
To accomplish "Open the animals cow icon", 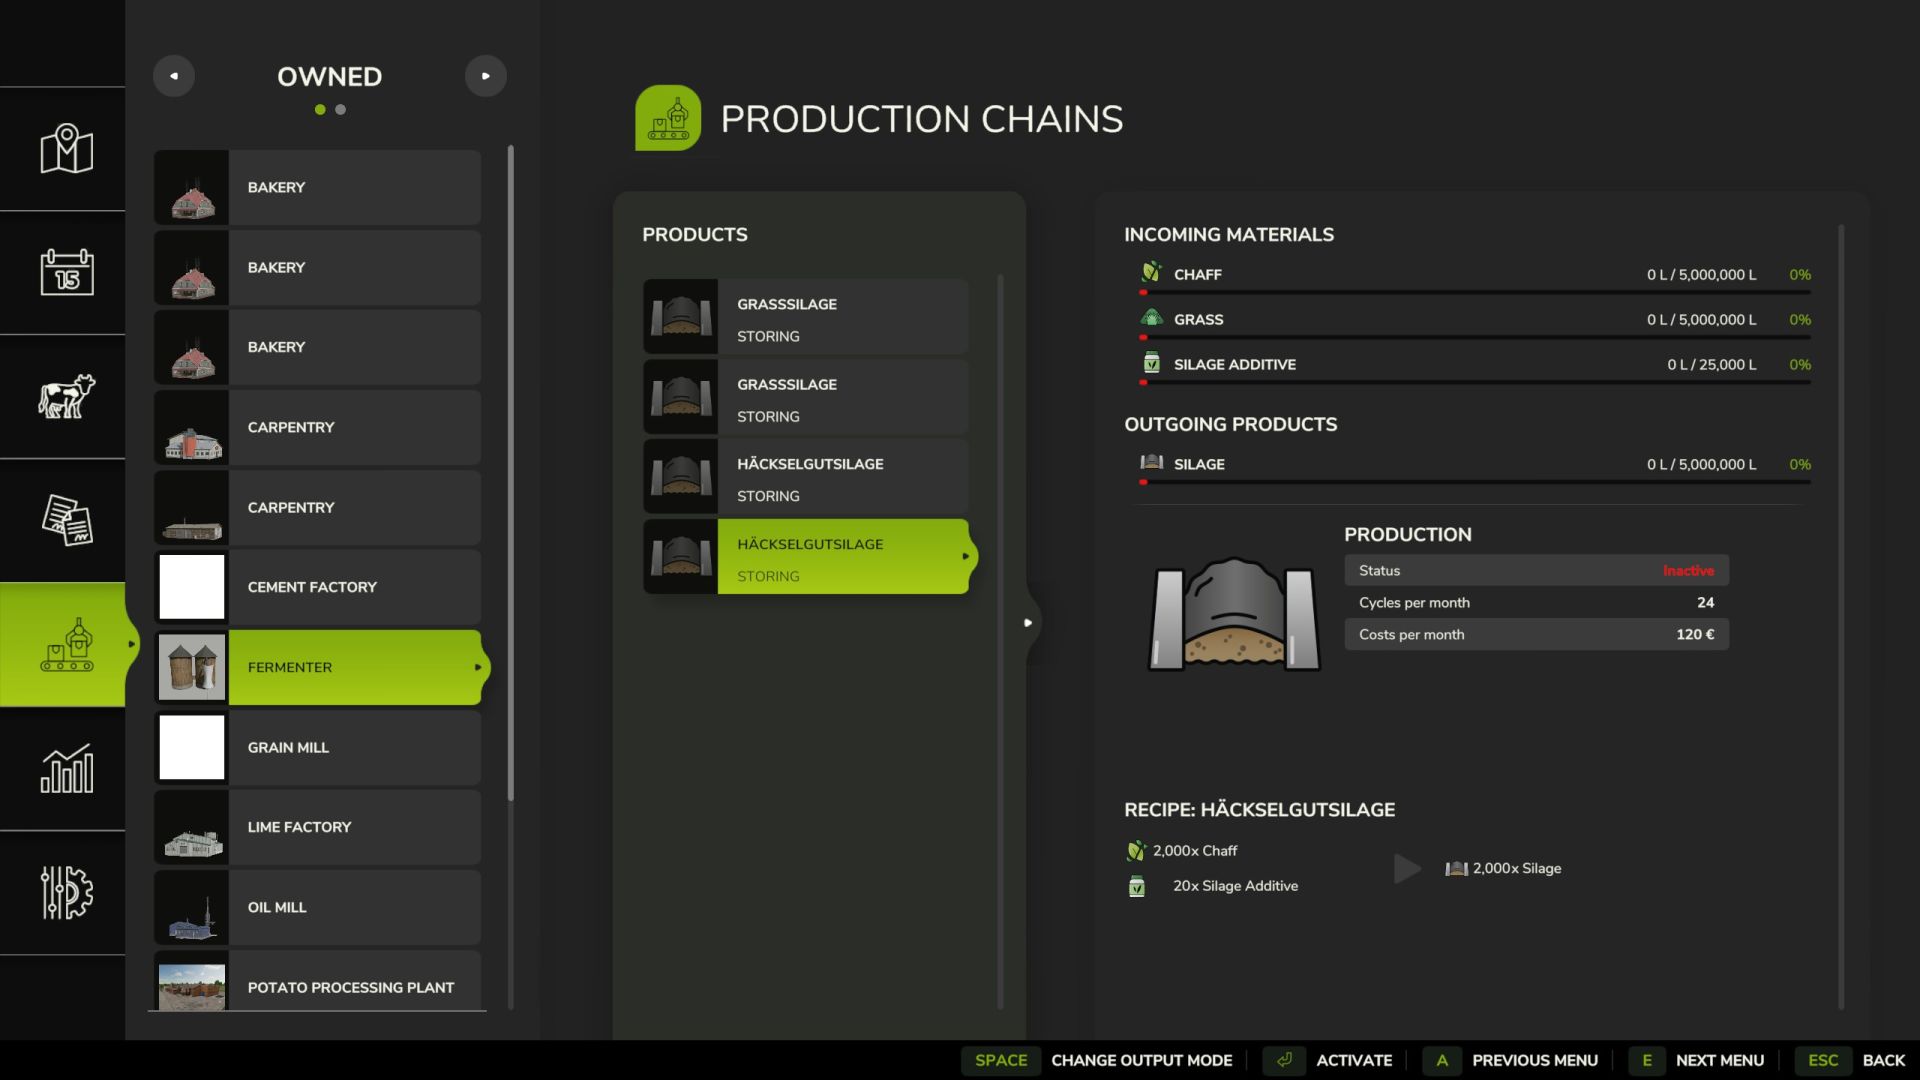I will tap(66, 396).
